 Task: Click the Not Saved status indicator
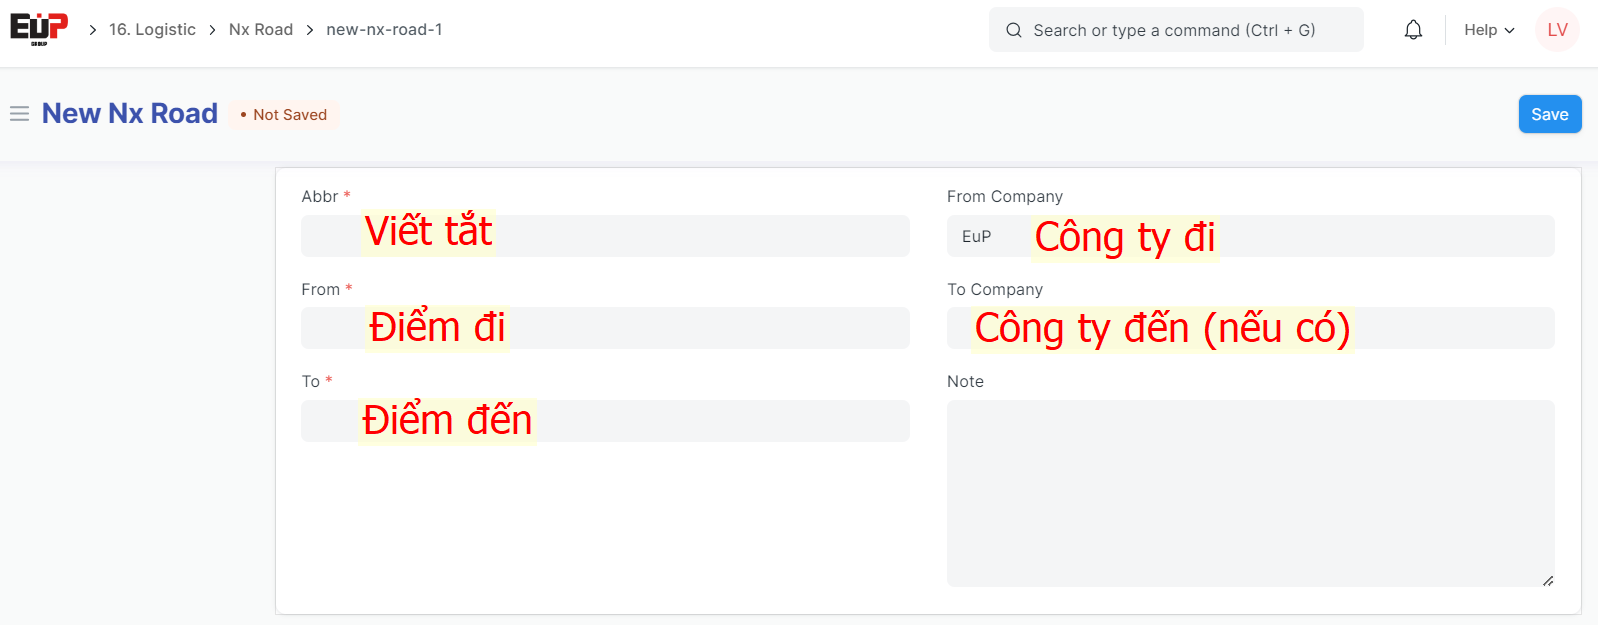pos(284,115)
